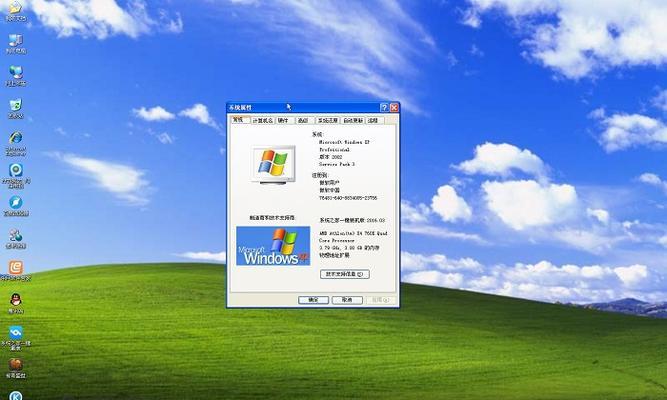Click the 'Professional' edition text
This screenshot has height=400, width=667.
pyautogui.click(x=334, y=150)
